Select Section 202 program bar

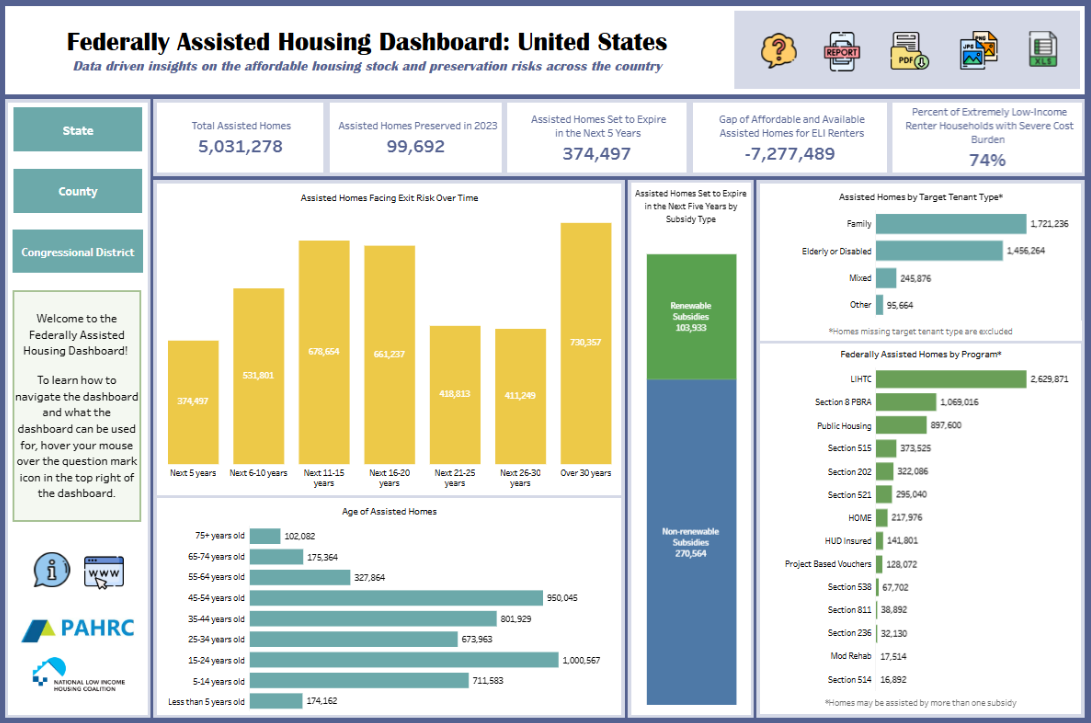tap(884, 471)
